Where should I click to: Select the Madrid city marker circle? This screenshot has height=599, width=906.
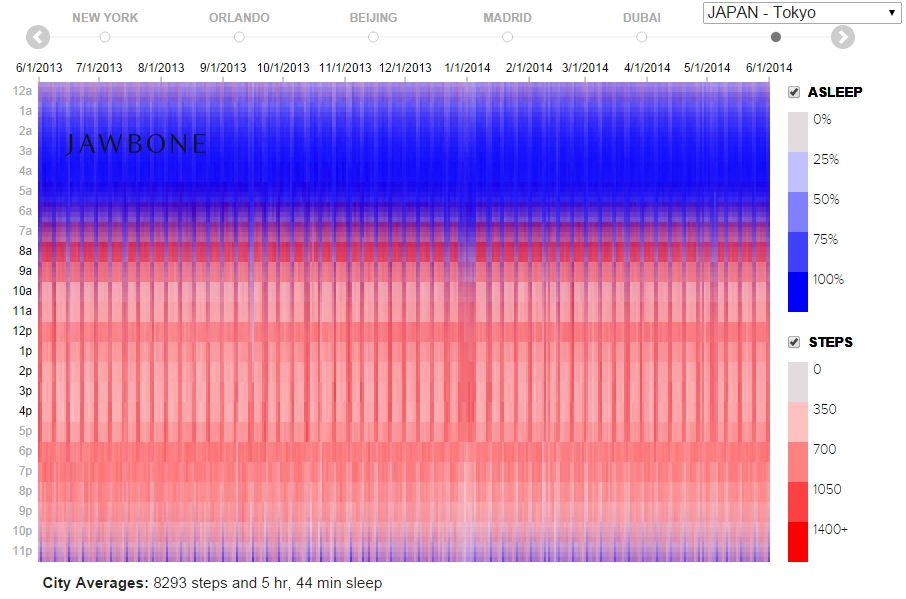pos(507,37)
